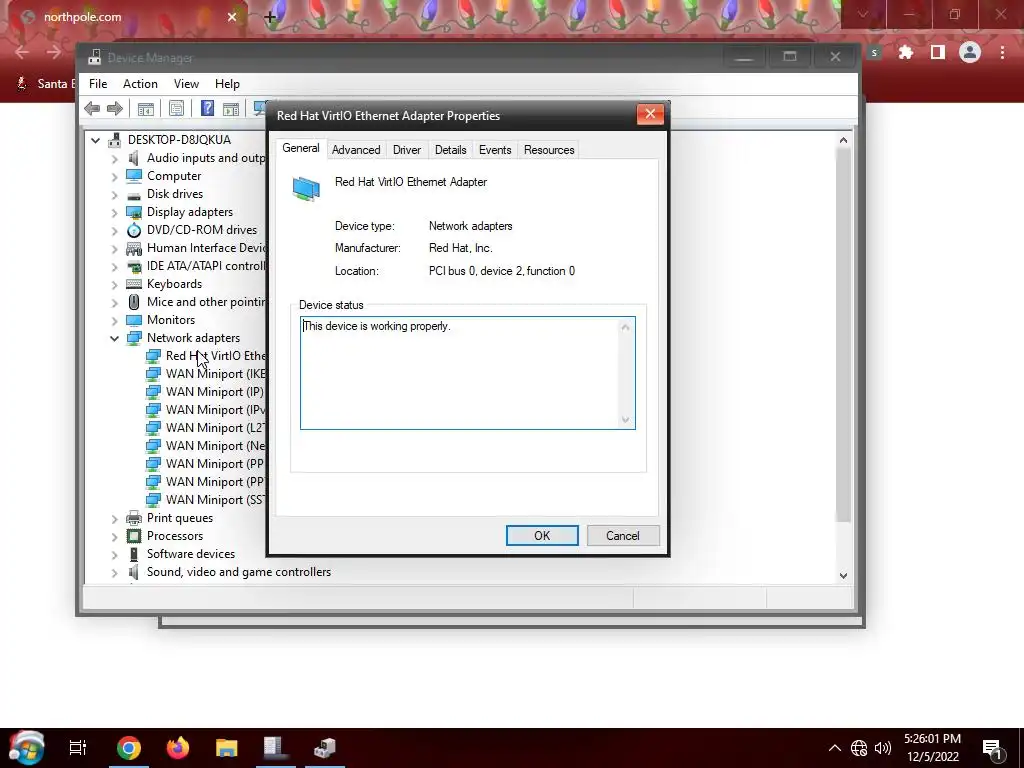Click the Human Interface Devices icon
Image resolution: width=1024 pixels, height=768 pixels.
[x=134, y=248]
